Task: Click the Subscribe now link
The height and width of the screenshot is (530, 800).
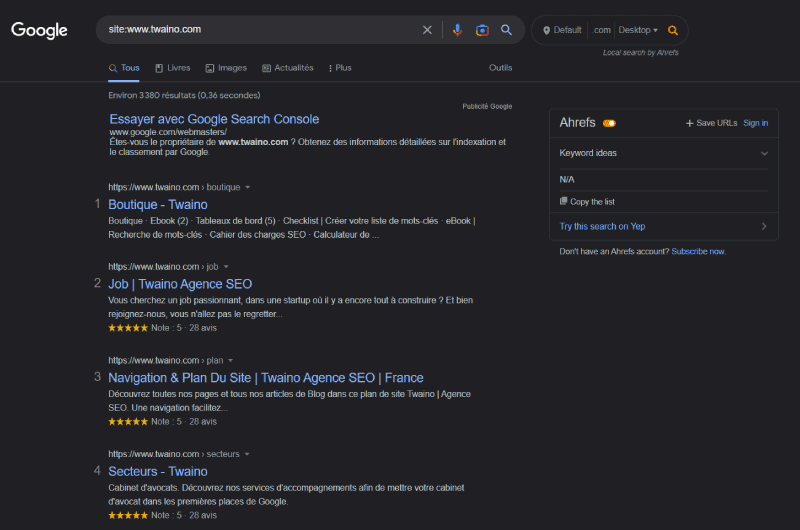Action: pyautogui.click(x=698, y=251)
